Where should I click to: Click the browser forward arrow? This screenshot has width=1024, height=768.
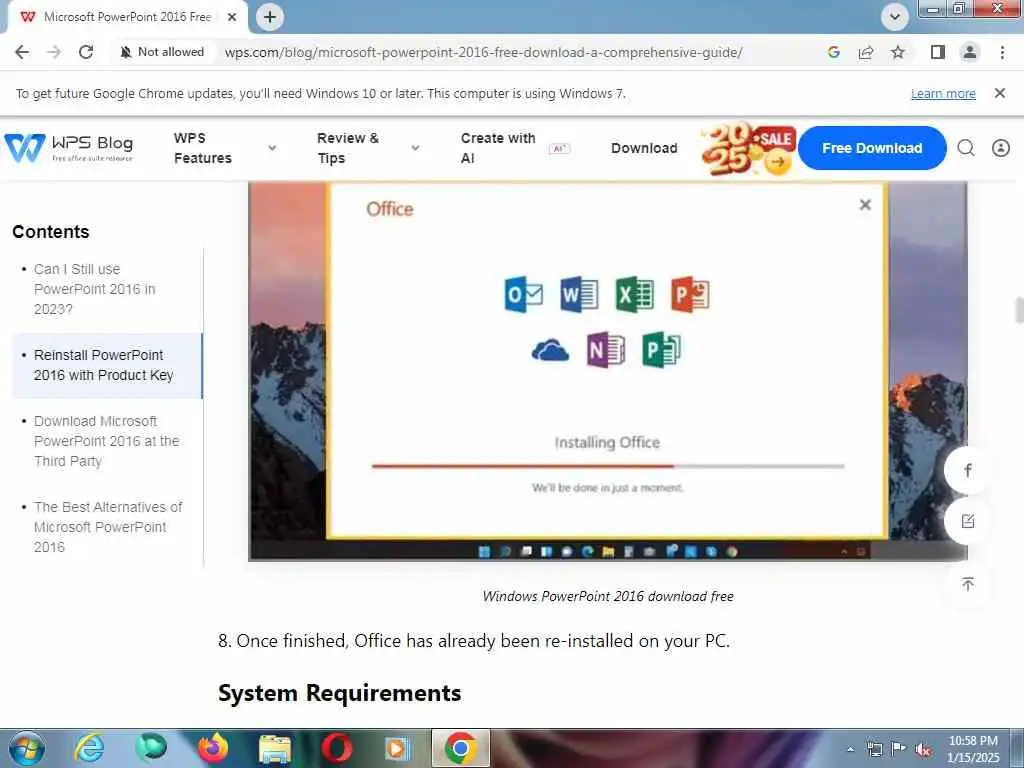coord(54,52)
